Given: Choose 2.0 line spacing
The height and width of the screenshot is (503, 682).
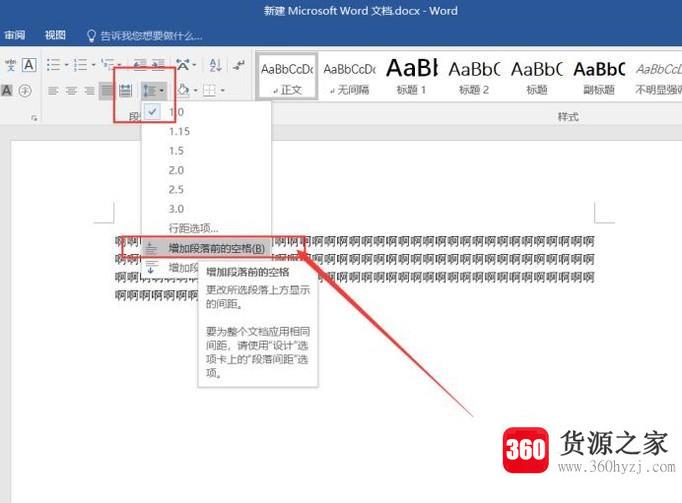Looking at the screenshot, I should pos(206,170).
